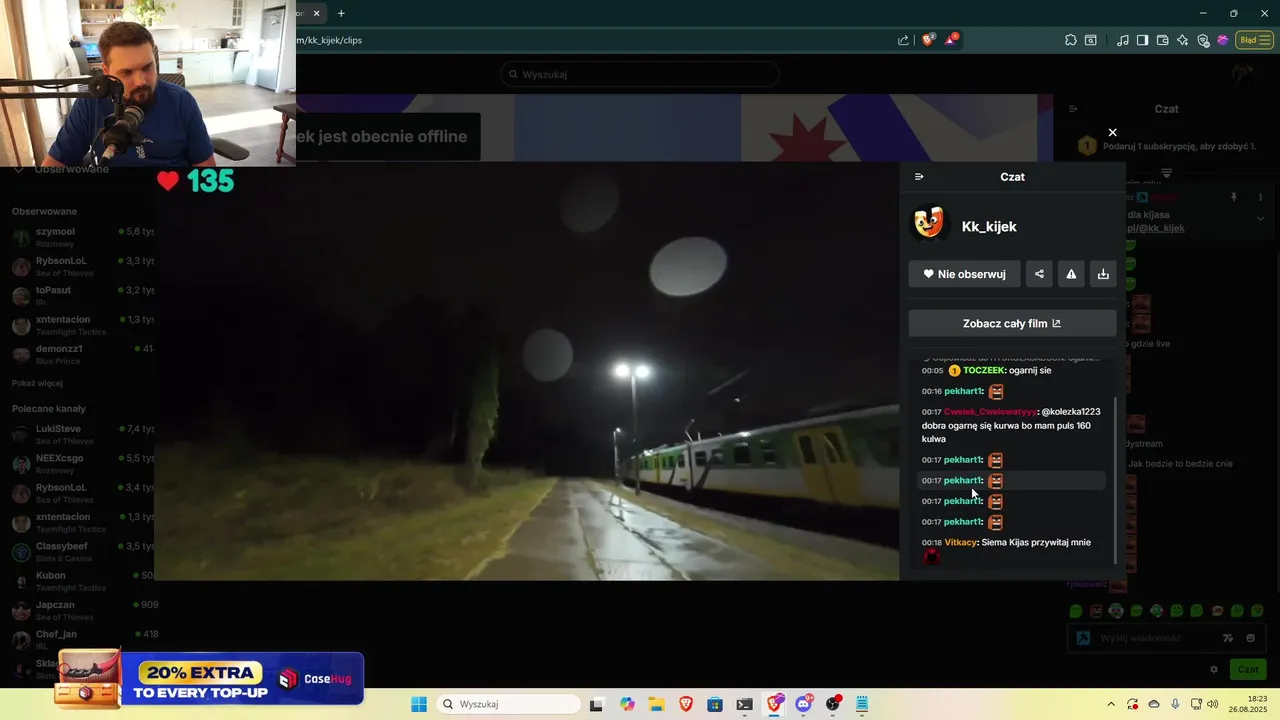The height and width of the screenshot is (720, 1280).
Task: Click Pokaż więcej in sidebar
Action: (37, 383)
